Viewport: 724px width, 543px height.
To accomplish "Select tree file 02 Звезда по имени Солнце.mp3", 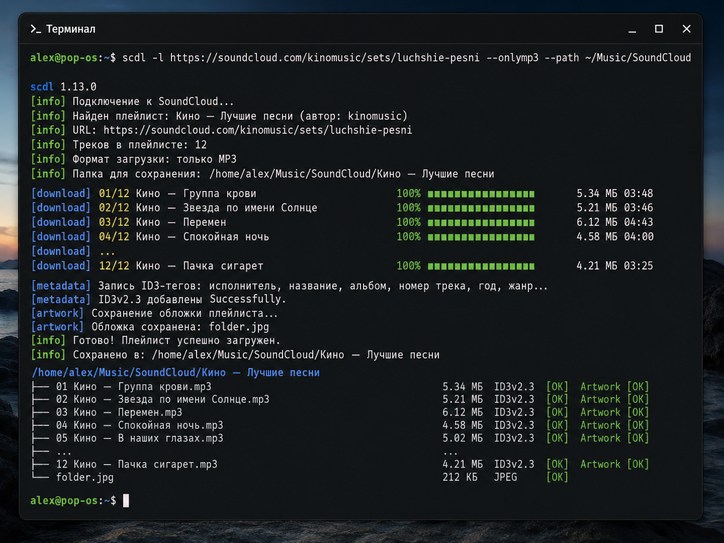I will 163,399.
